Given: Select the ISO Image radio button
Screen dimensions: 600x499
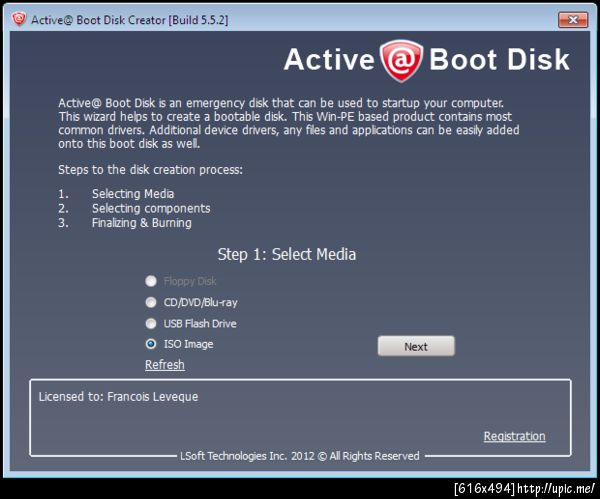Looking at the screenshot, I should point(151,344).
